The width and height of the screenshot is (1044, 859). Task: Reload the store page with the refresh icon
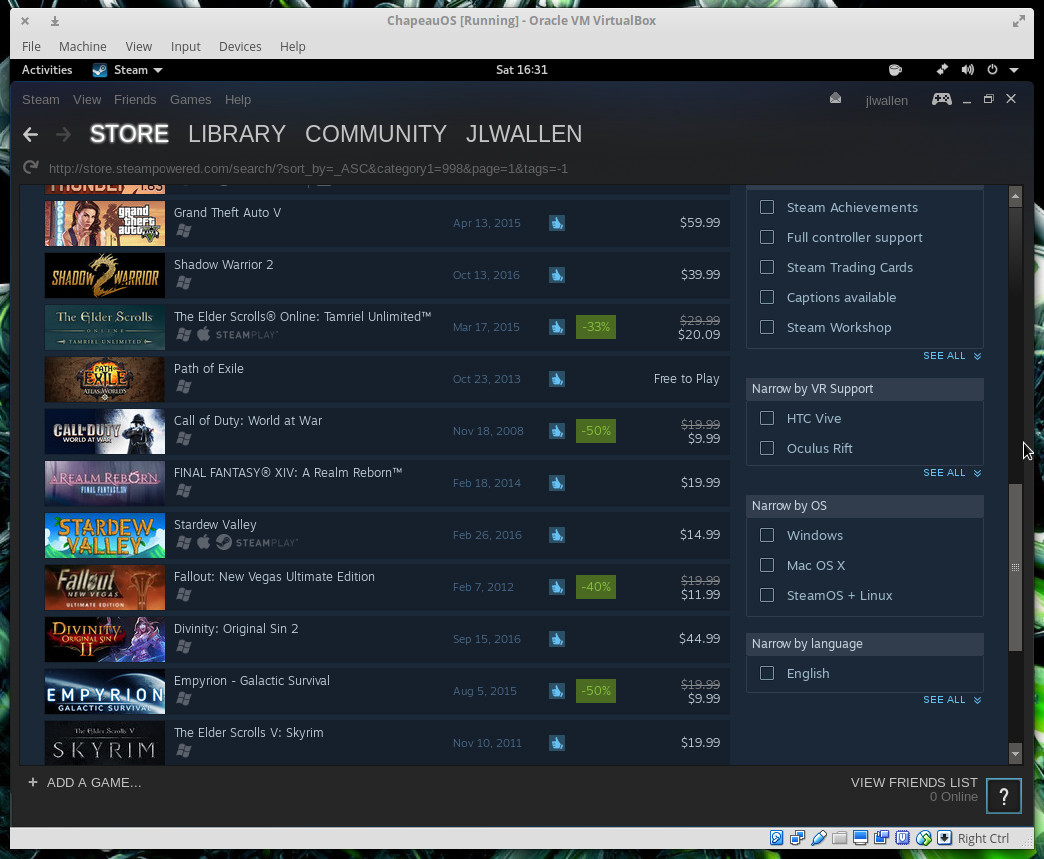pos(31,167)
